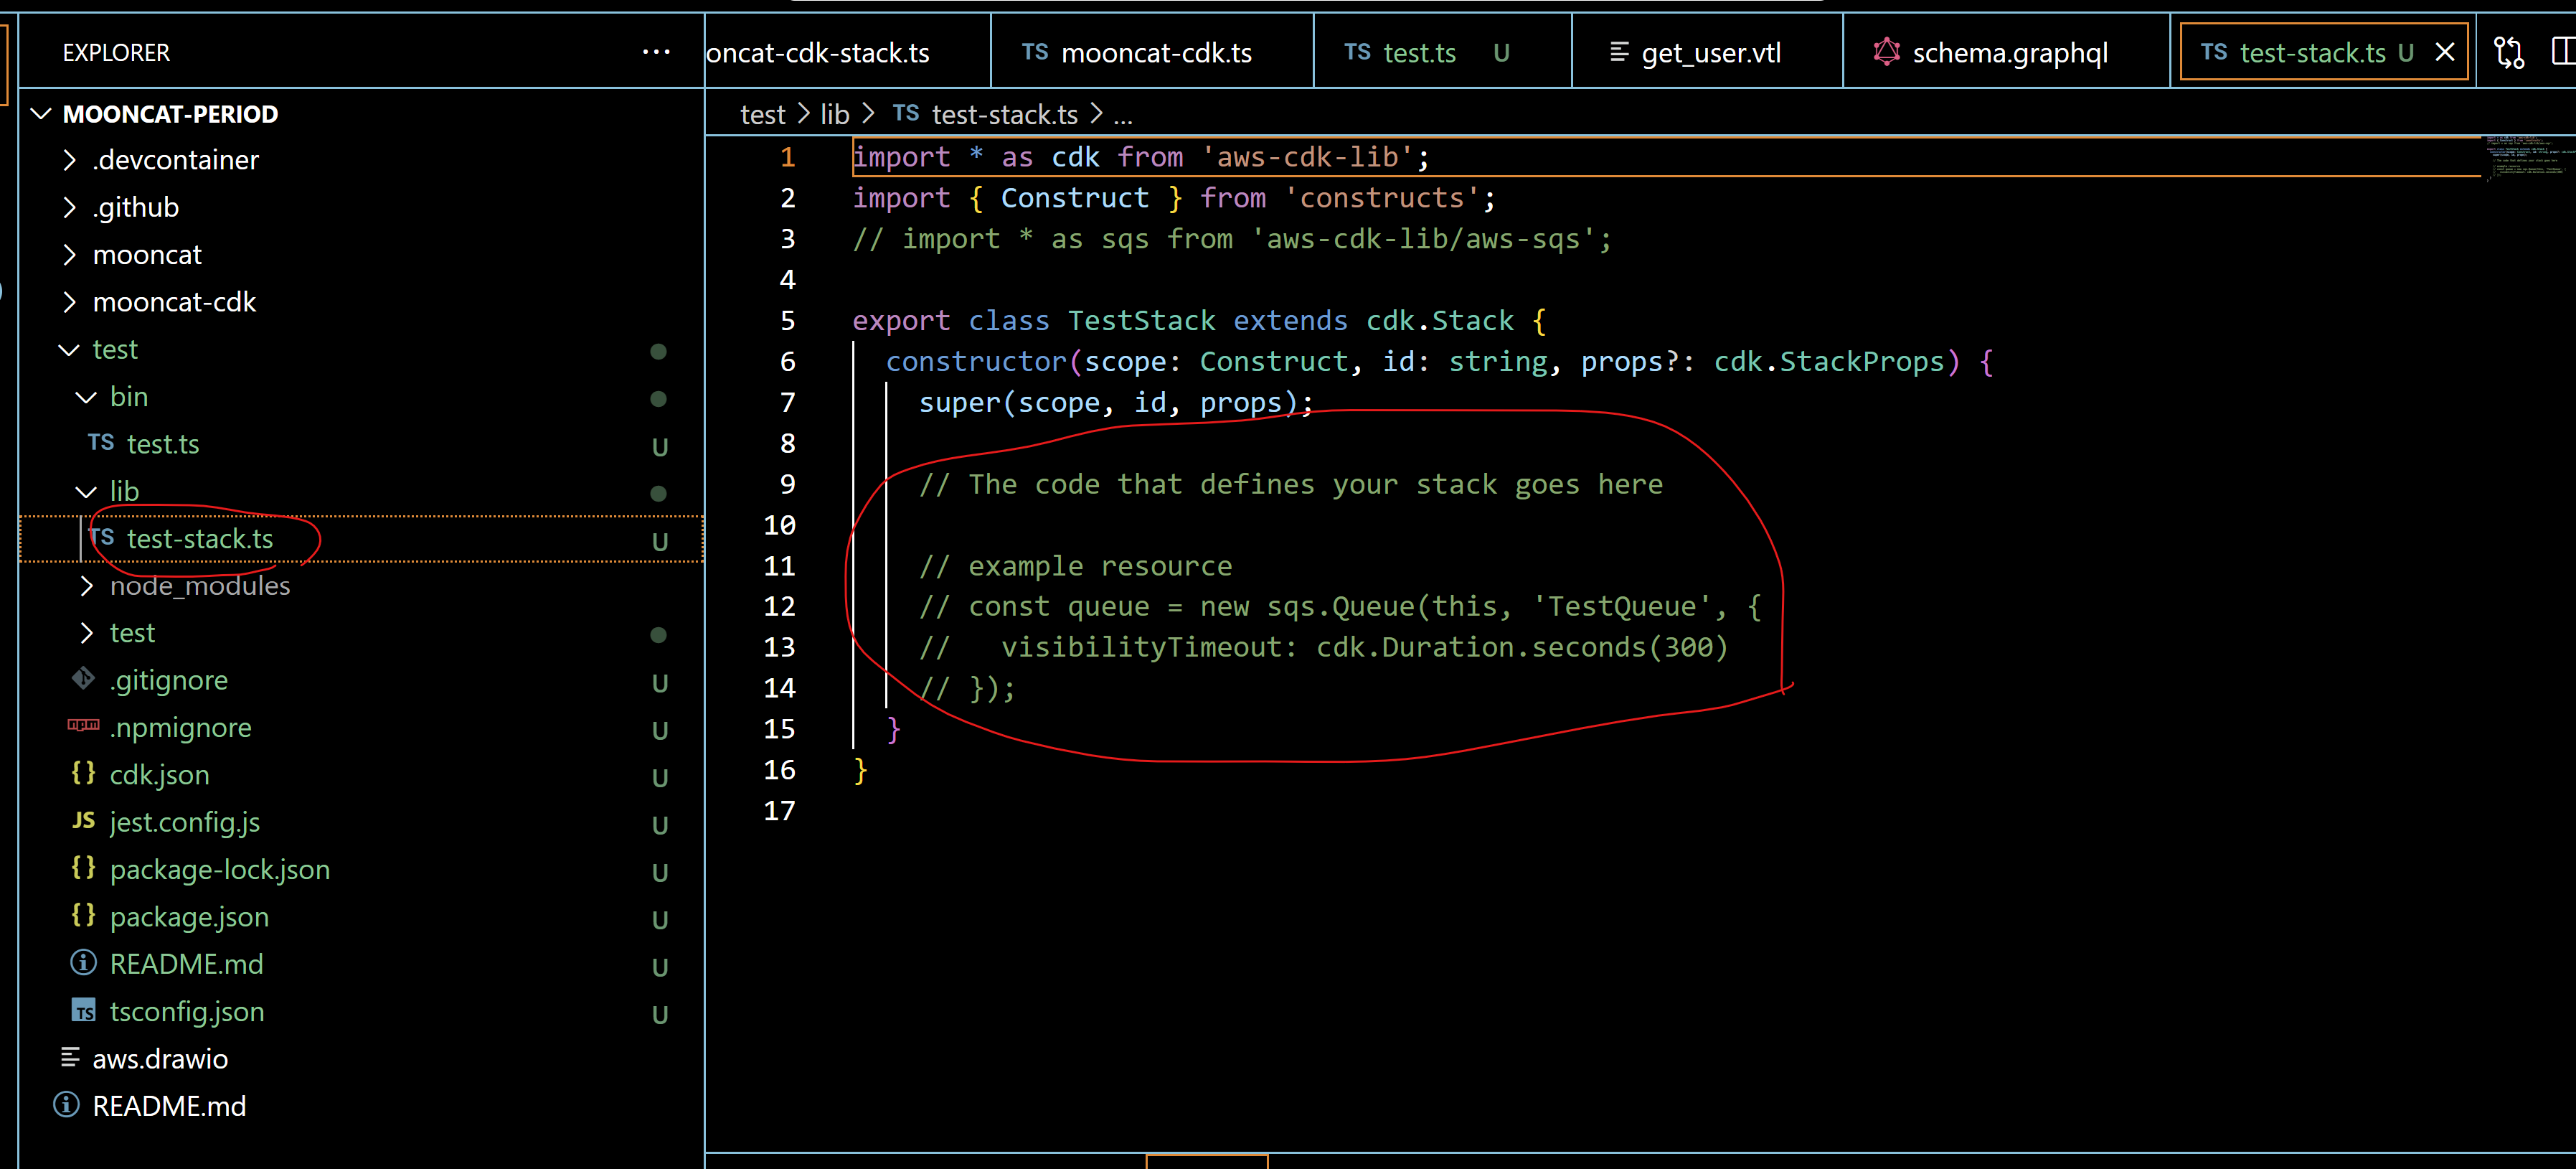2576x1169 pixels.
Task: Open the Changes view icon beside the tabs
Action: click(x=2509, y=52)
